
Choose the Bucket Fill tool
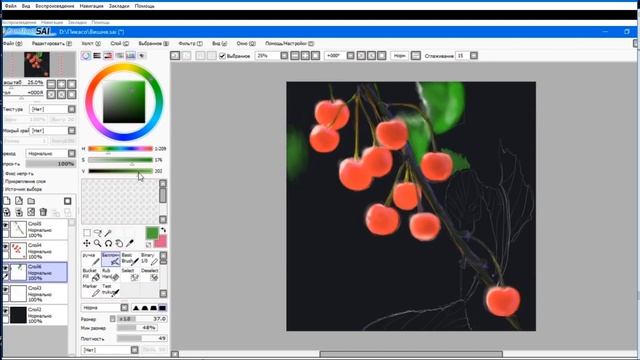[91, 275]
